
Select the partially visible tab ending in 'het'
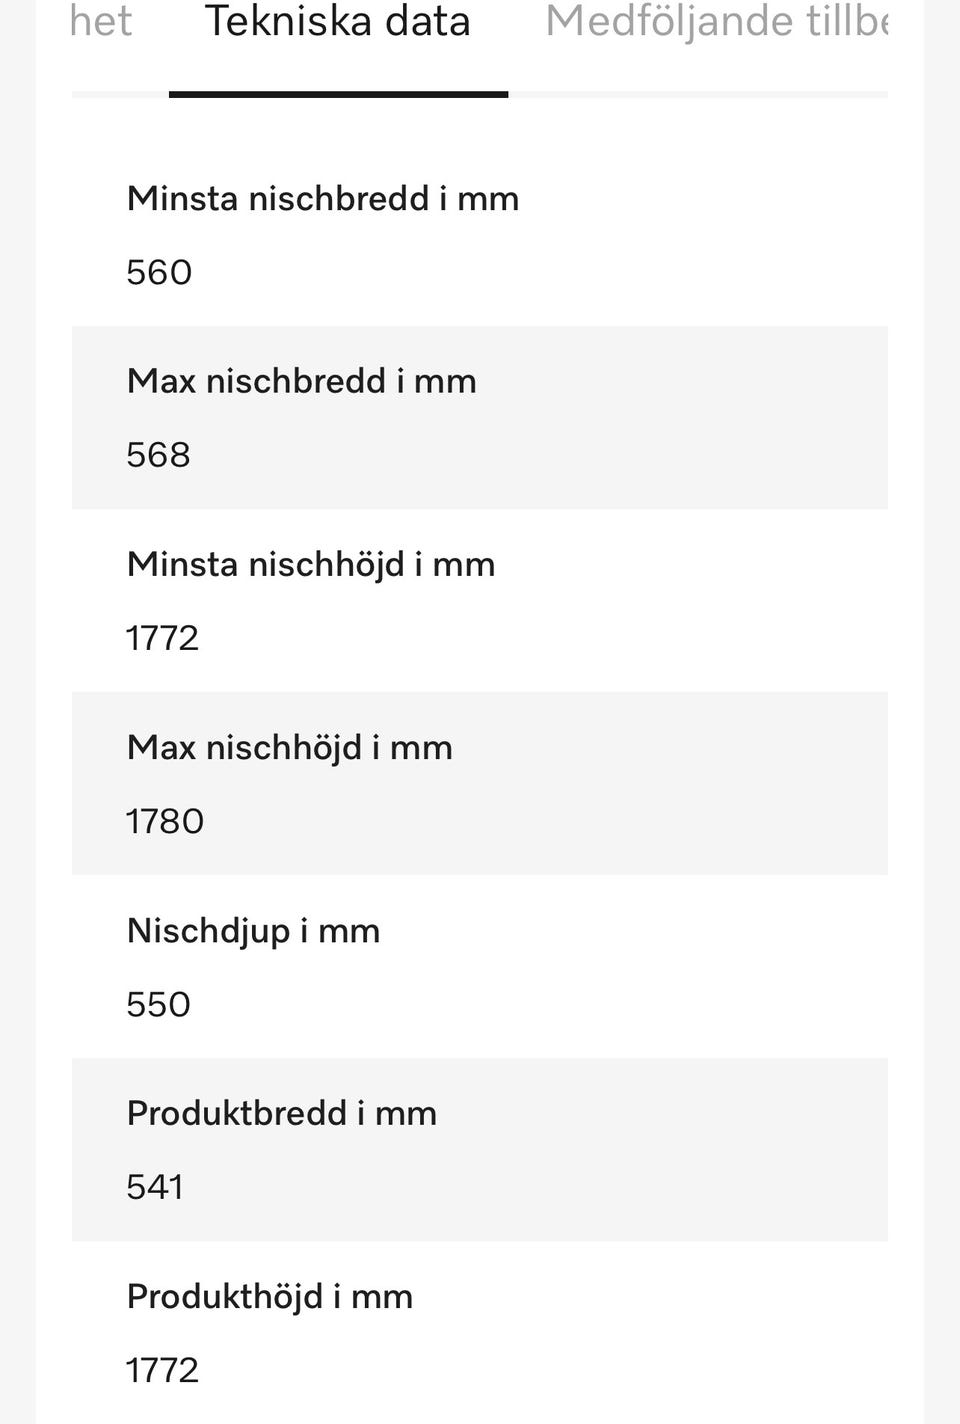101,22
